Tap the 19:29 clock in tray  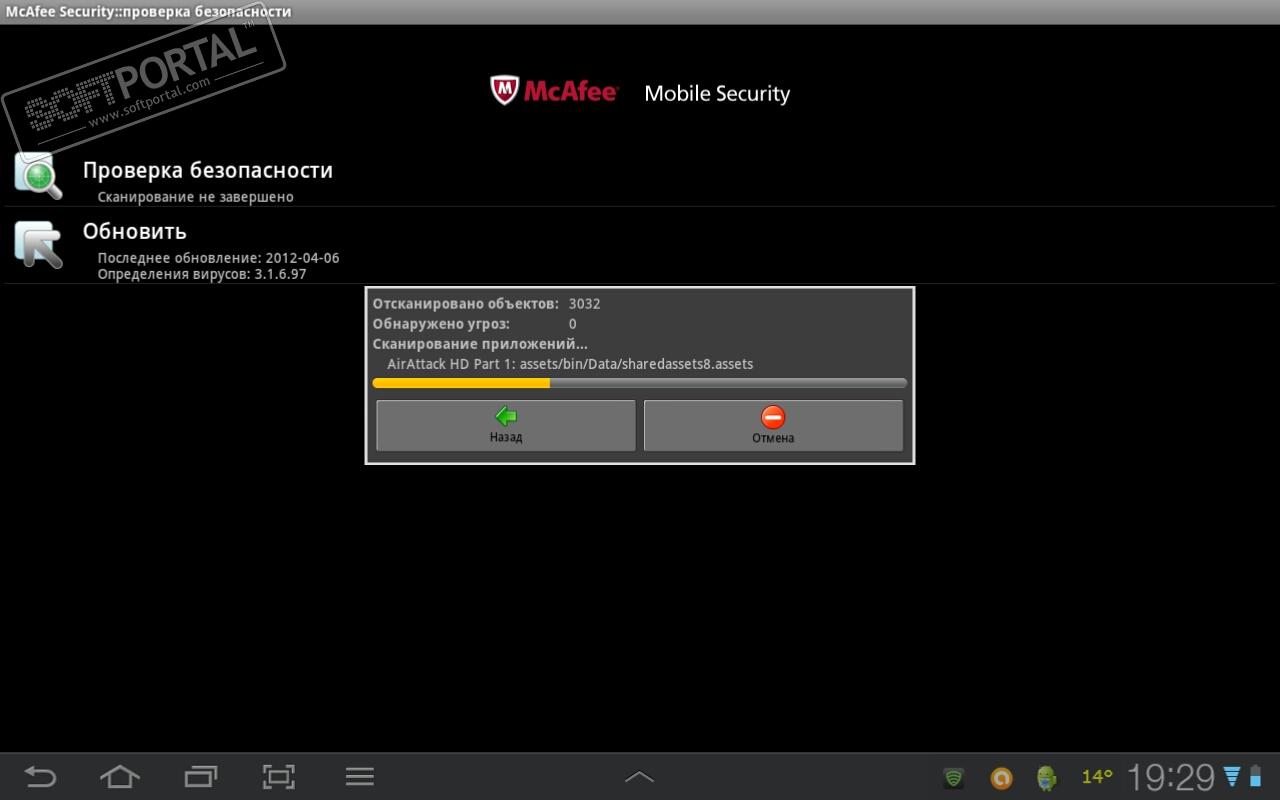click(x=1171, y=777)
